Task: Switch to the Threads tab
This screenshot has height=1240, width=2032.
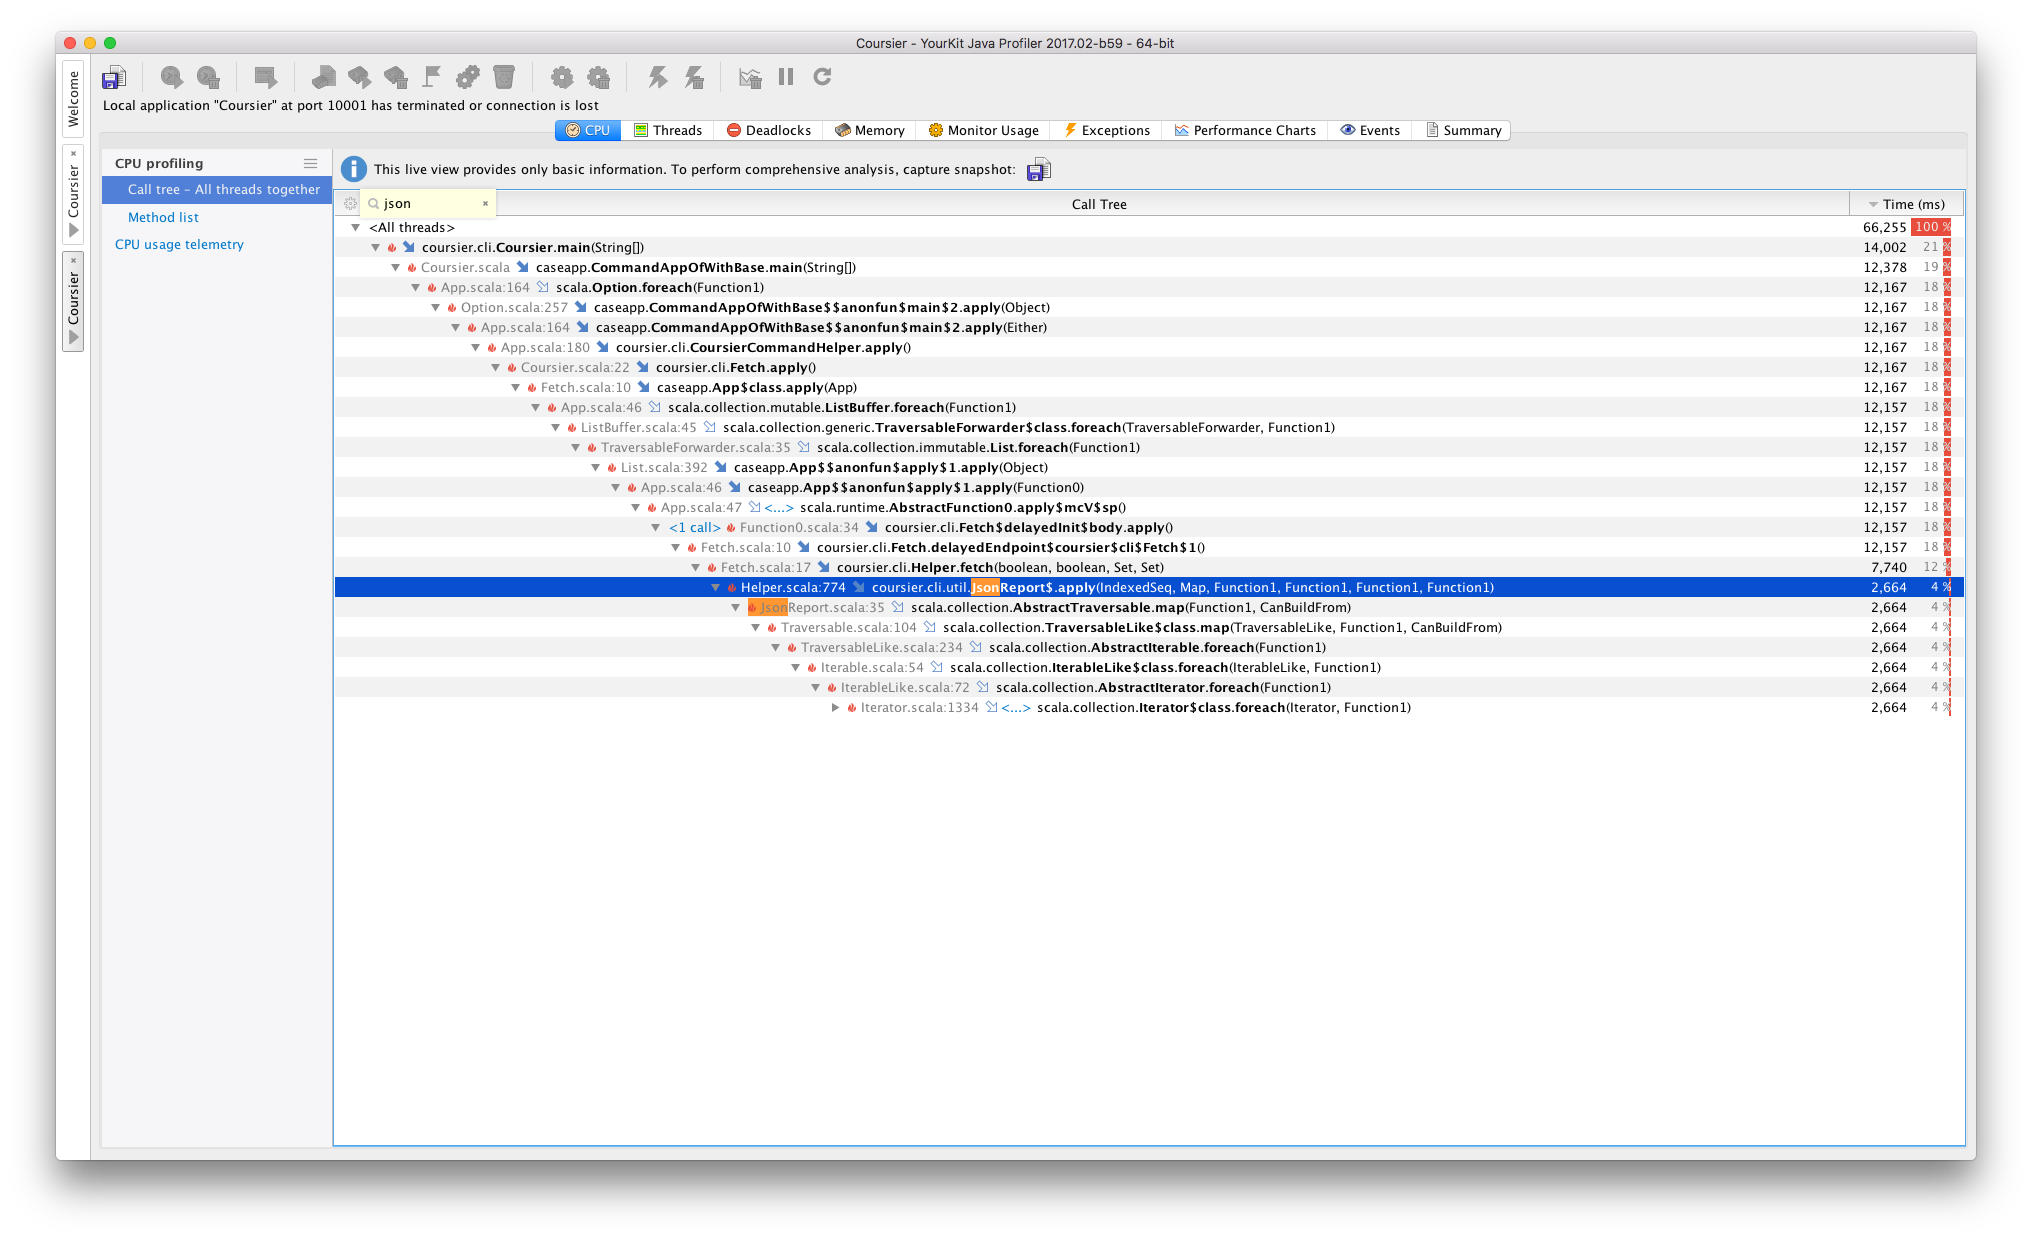Action: tap(668, 130)
